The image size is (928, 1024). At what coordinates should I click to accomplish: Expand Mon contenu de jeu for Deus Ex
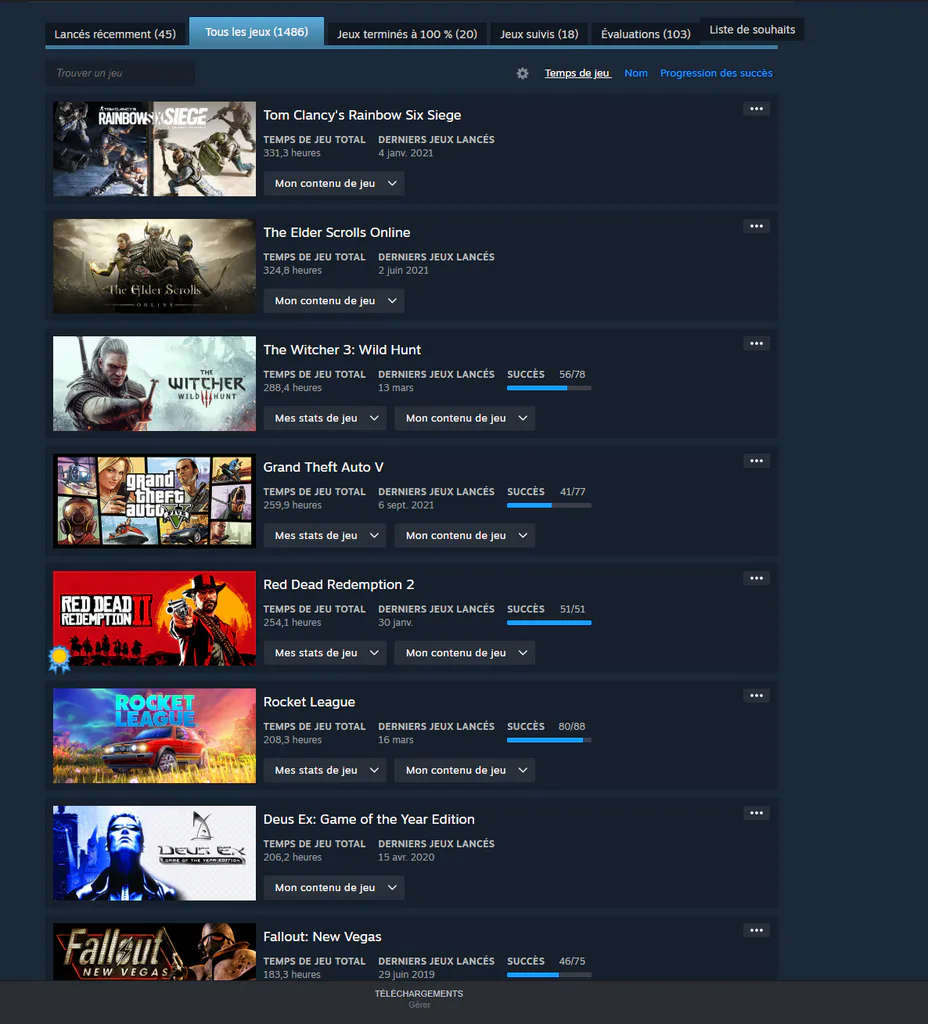334,888
